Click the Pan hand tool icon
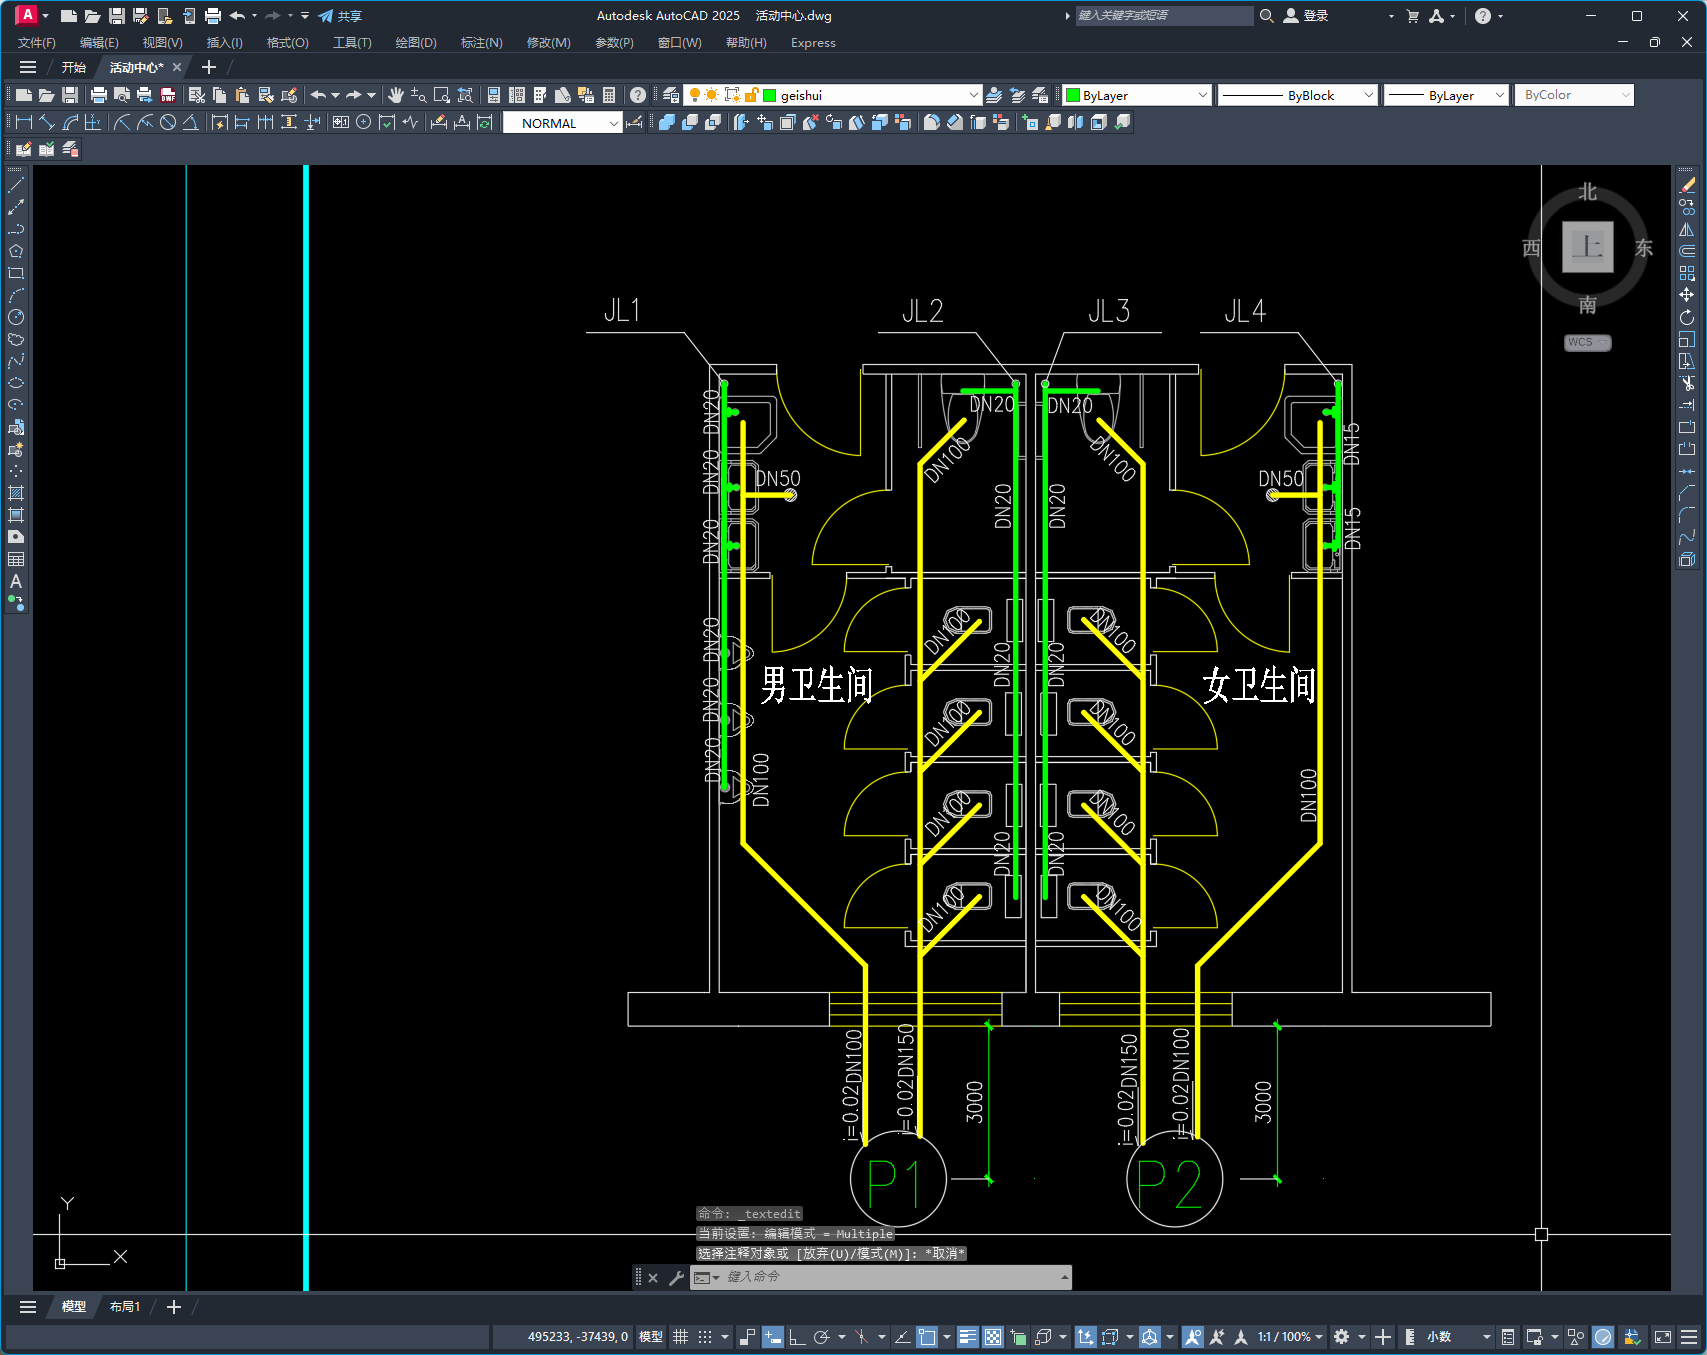Viewport: 1707px width, 1355px height. coord(396,95)
